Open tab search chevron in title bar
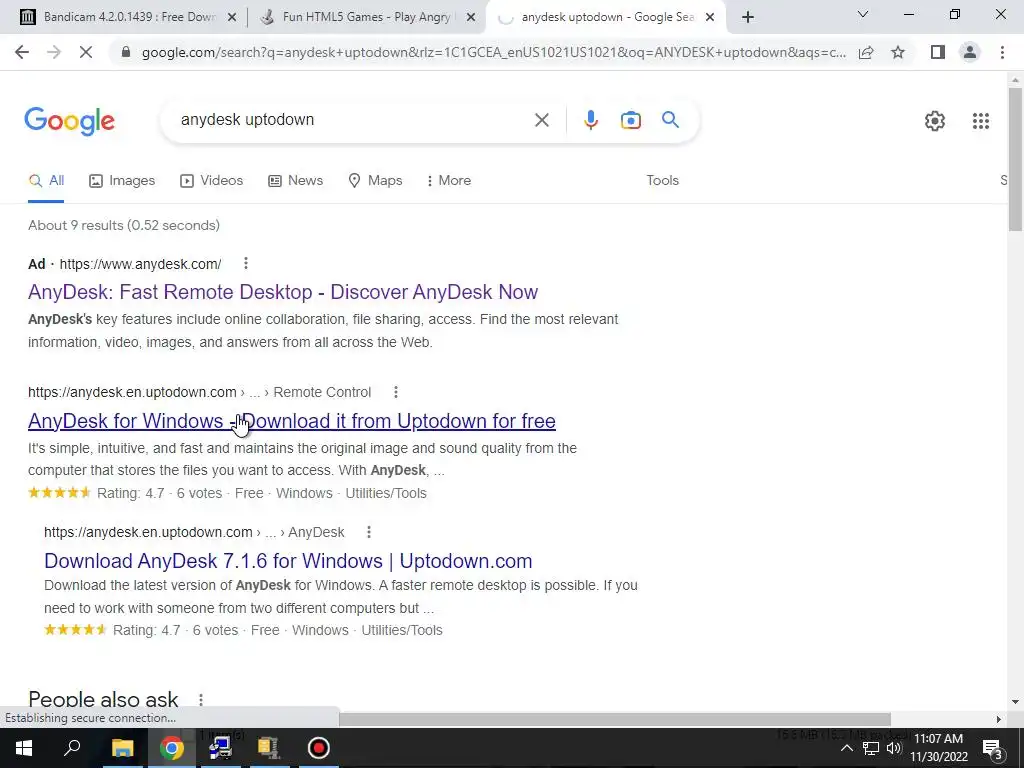Viewport: 1024px width, 768px height. [x=863, y=14]
